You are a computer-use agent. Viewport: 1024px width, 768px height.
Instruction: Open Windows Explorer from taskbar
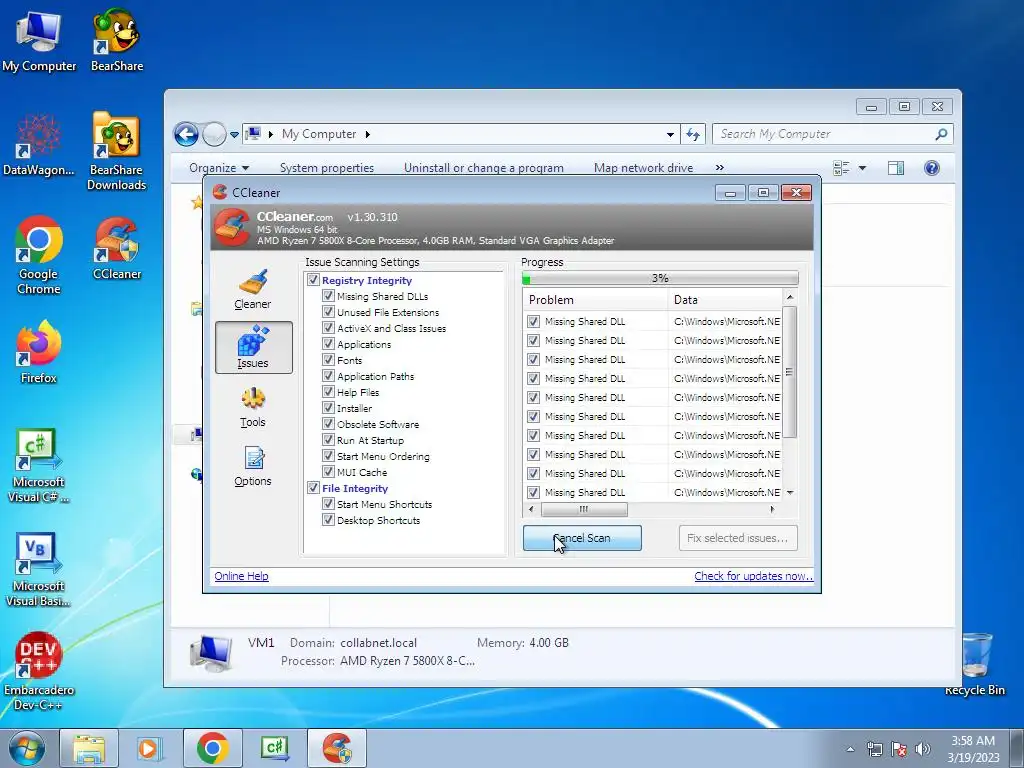(89, 748)
